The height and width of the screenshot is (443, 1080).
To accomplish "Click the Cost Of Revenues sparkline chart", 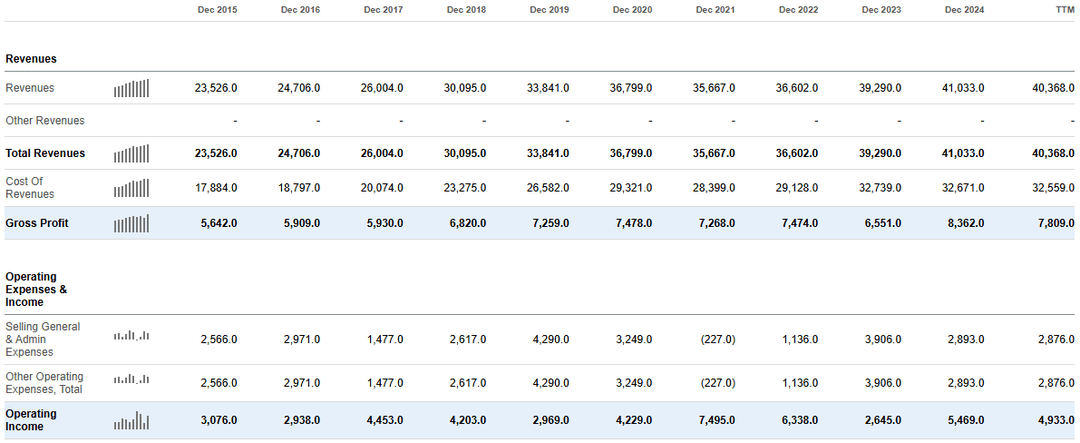I will click(131, 188).
